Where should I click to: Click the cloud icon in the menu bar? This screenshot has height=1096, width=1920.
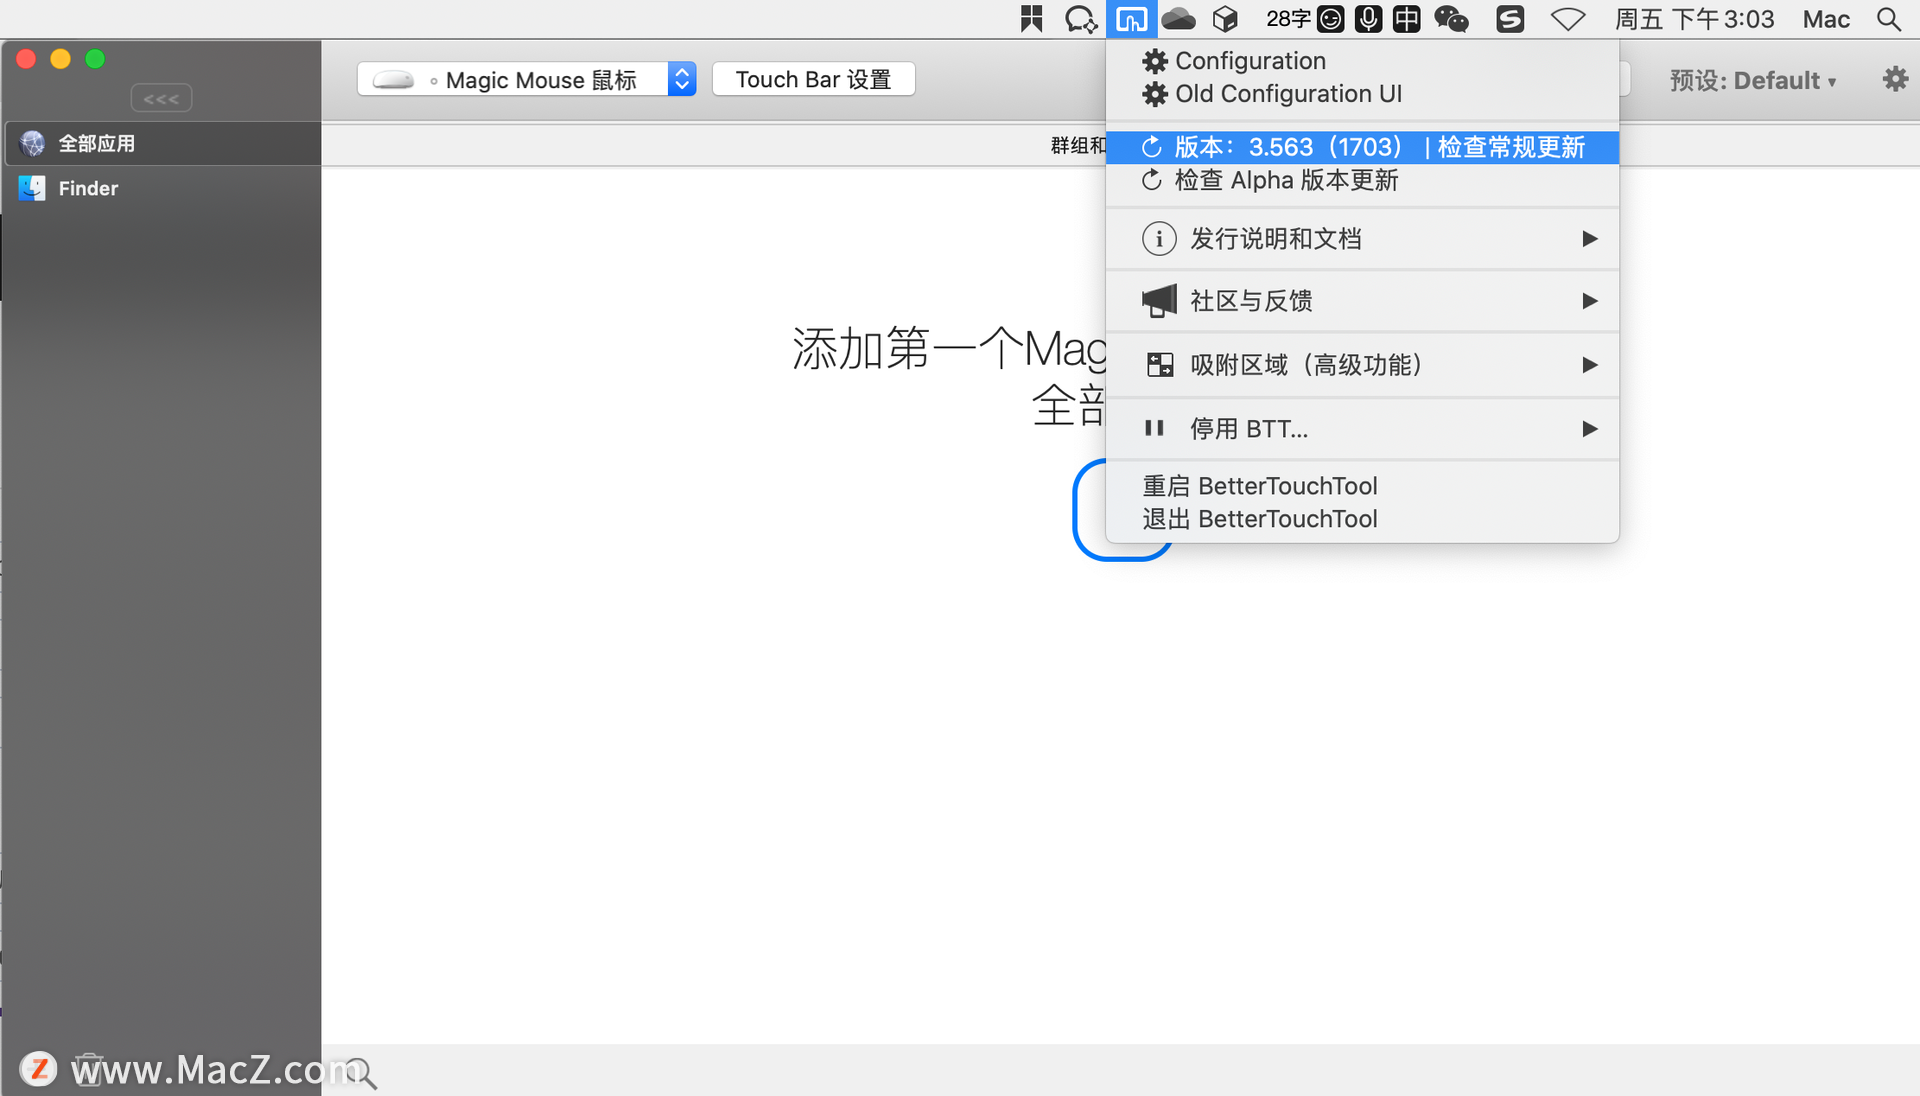pyautogui.click(x=1179, y=19)
